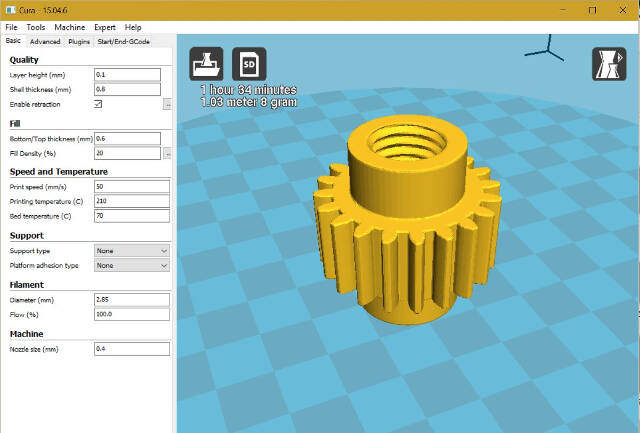Minimize the Cura window
Image resolution: width=640 pixels, height=433 pixels.
tap(563, 10)
